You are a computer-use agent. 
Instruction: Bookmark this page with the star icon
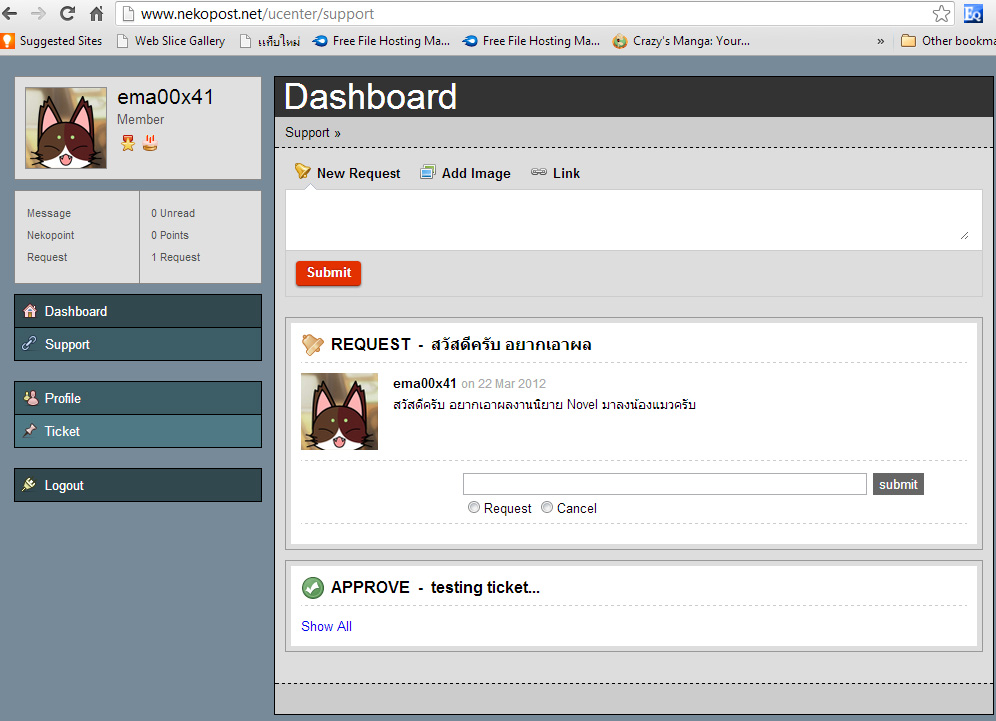click(941, 13)
